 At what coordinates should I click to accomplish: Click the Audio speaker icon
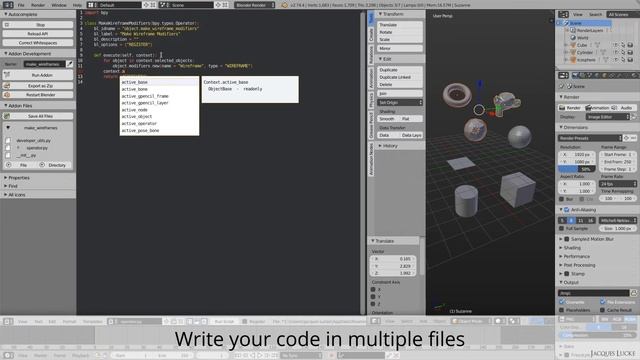[x=614, y=108]
